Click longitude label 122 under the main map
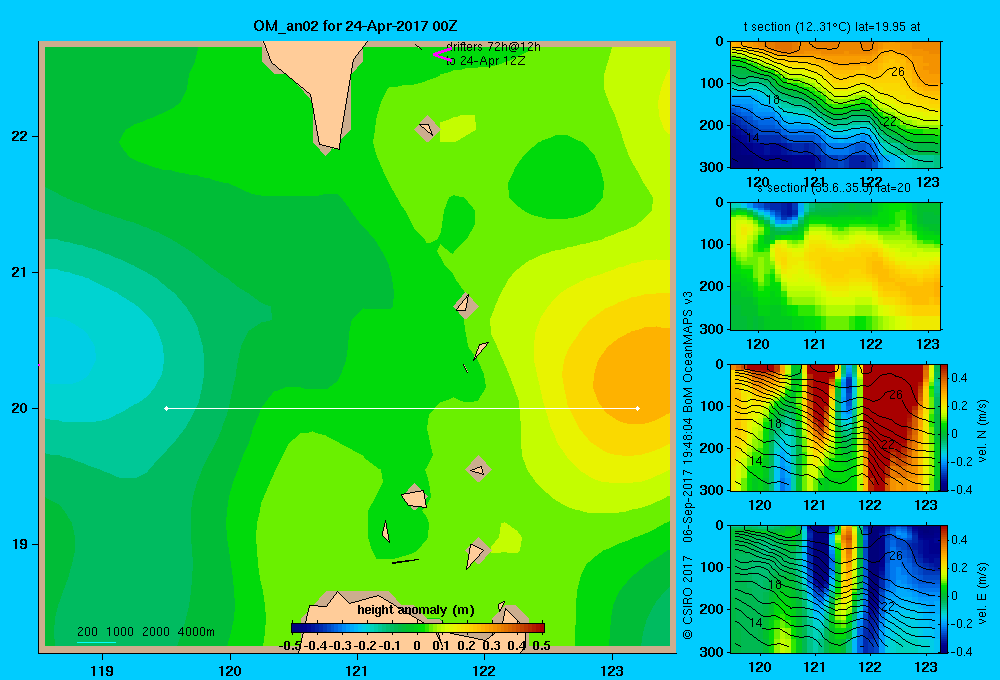The image size is (1000, 680). [484, 670]
